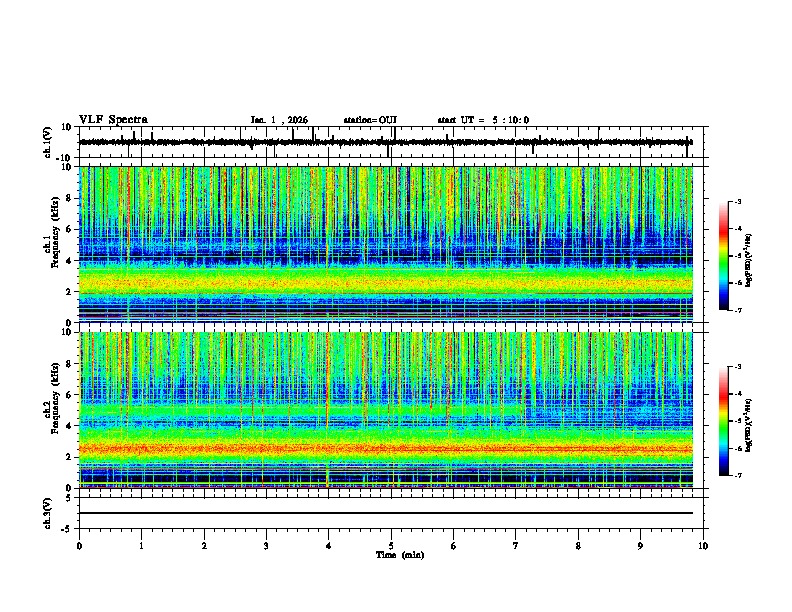792x612 pixels.
Task: Click the log(PSD) unit label beside ch.2 color scale
Action: pyautogui.click(x=749, y=425)
